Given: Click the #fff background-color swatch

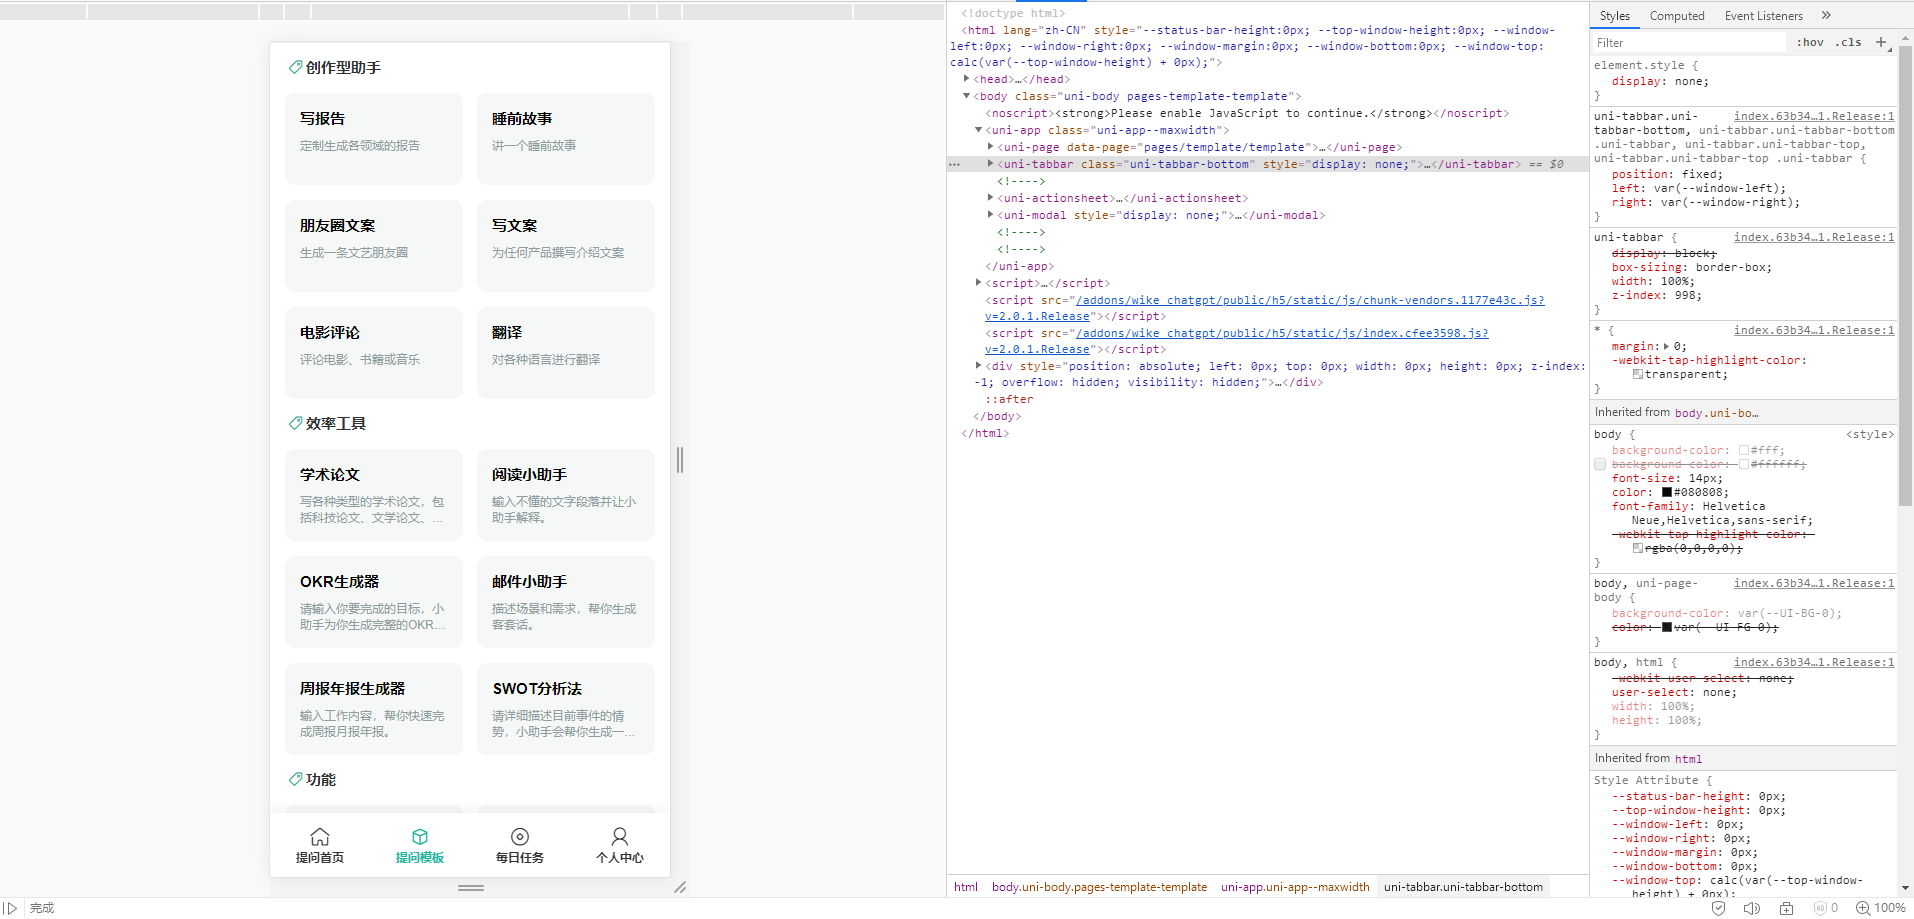Looking at the screenshot, I should tap(1744, 451).
